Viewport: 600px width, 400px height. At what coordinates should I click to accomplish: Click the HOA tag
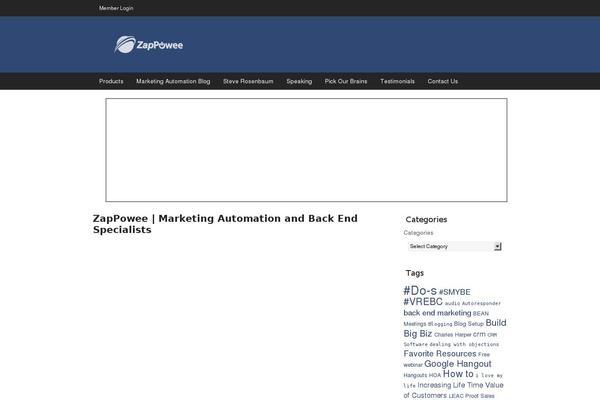pyautogui.click(x=435, y=375)
